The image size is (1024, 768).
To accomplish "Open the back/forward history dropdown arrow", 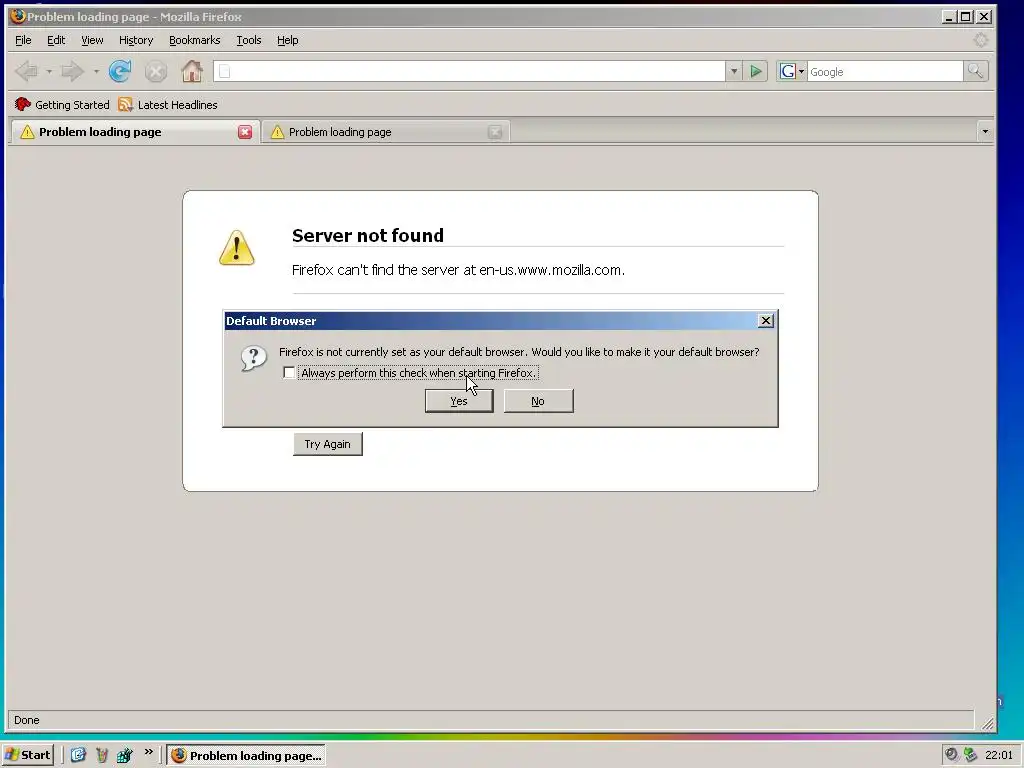I will coord(96,71).
